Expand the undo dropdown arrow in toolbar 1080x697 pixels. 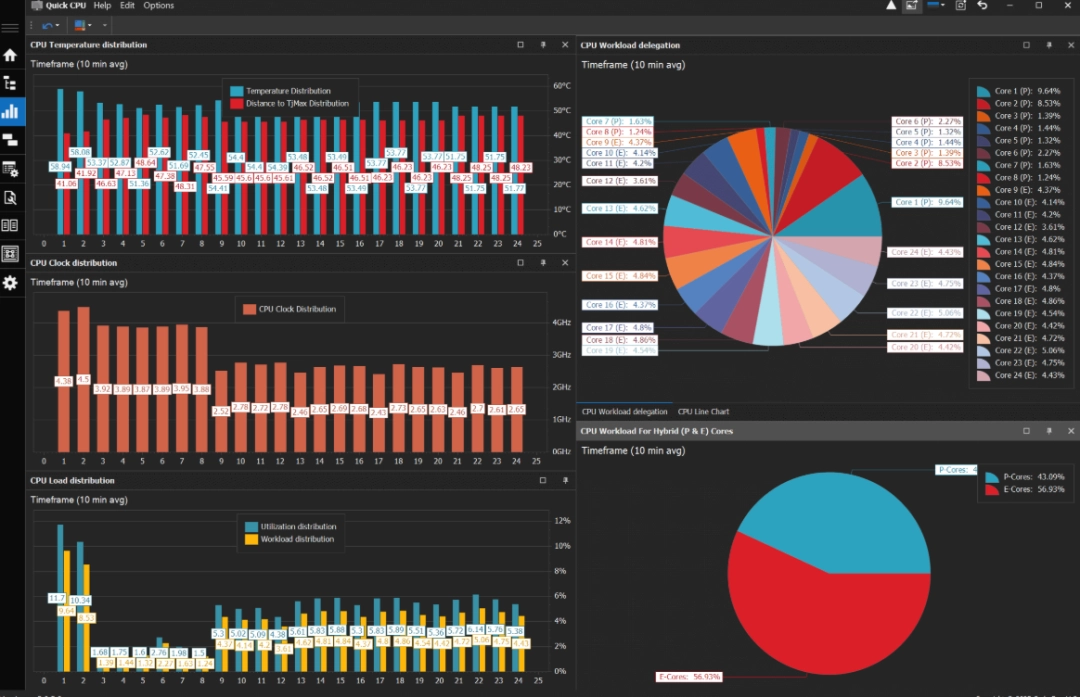click(x=59, y=25)
